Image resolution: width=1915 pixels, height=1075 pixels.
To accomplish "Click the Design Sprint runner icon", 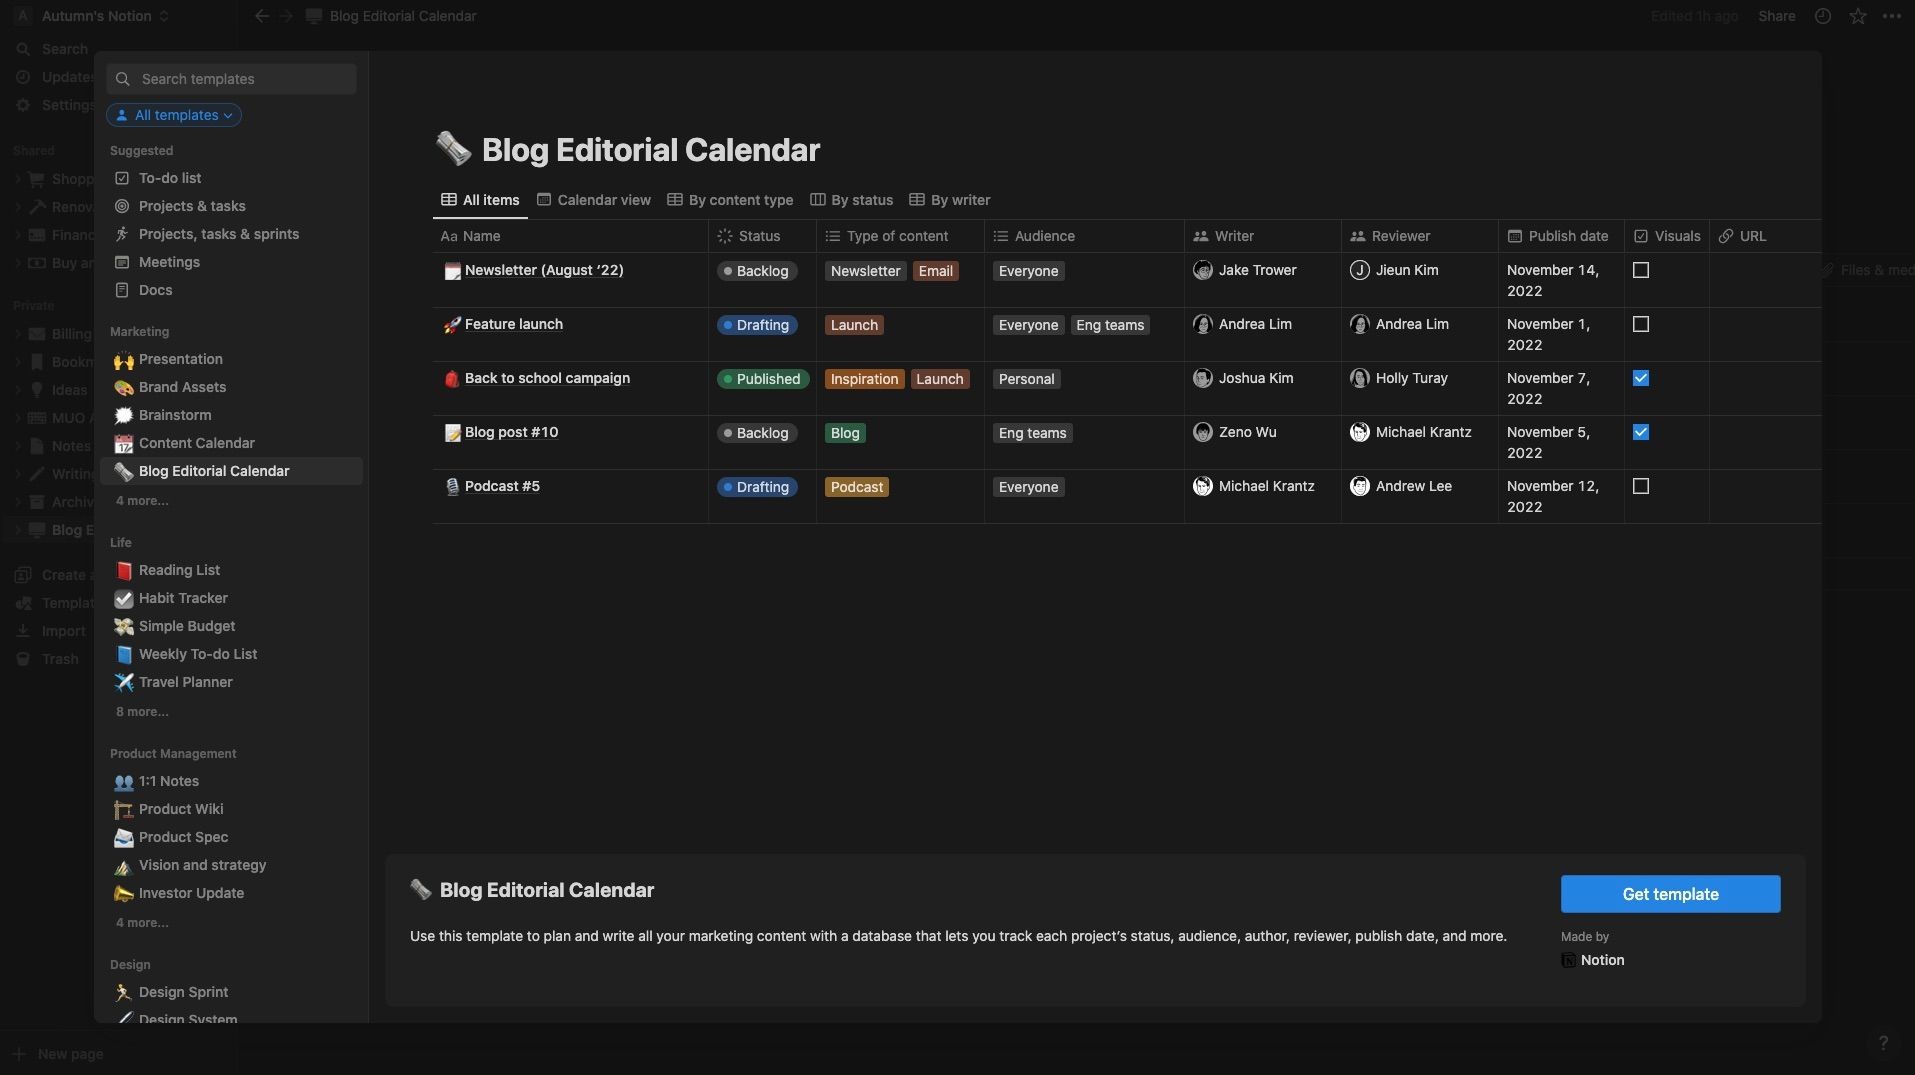I will point(123,993).
